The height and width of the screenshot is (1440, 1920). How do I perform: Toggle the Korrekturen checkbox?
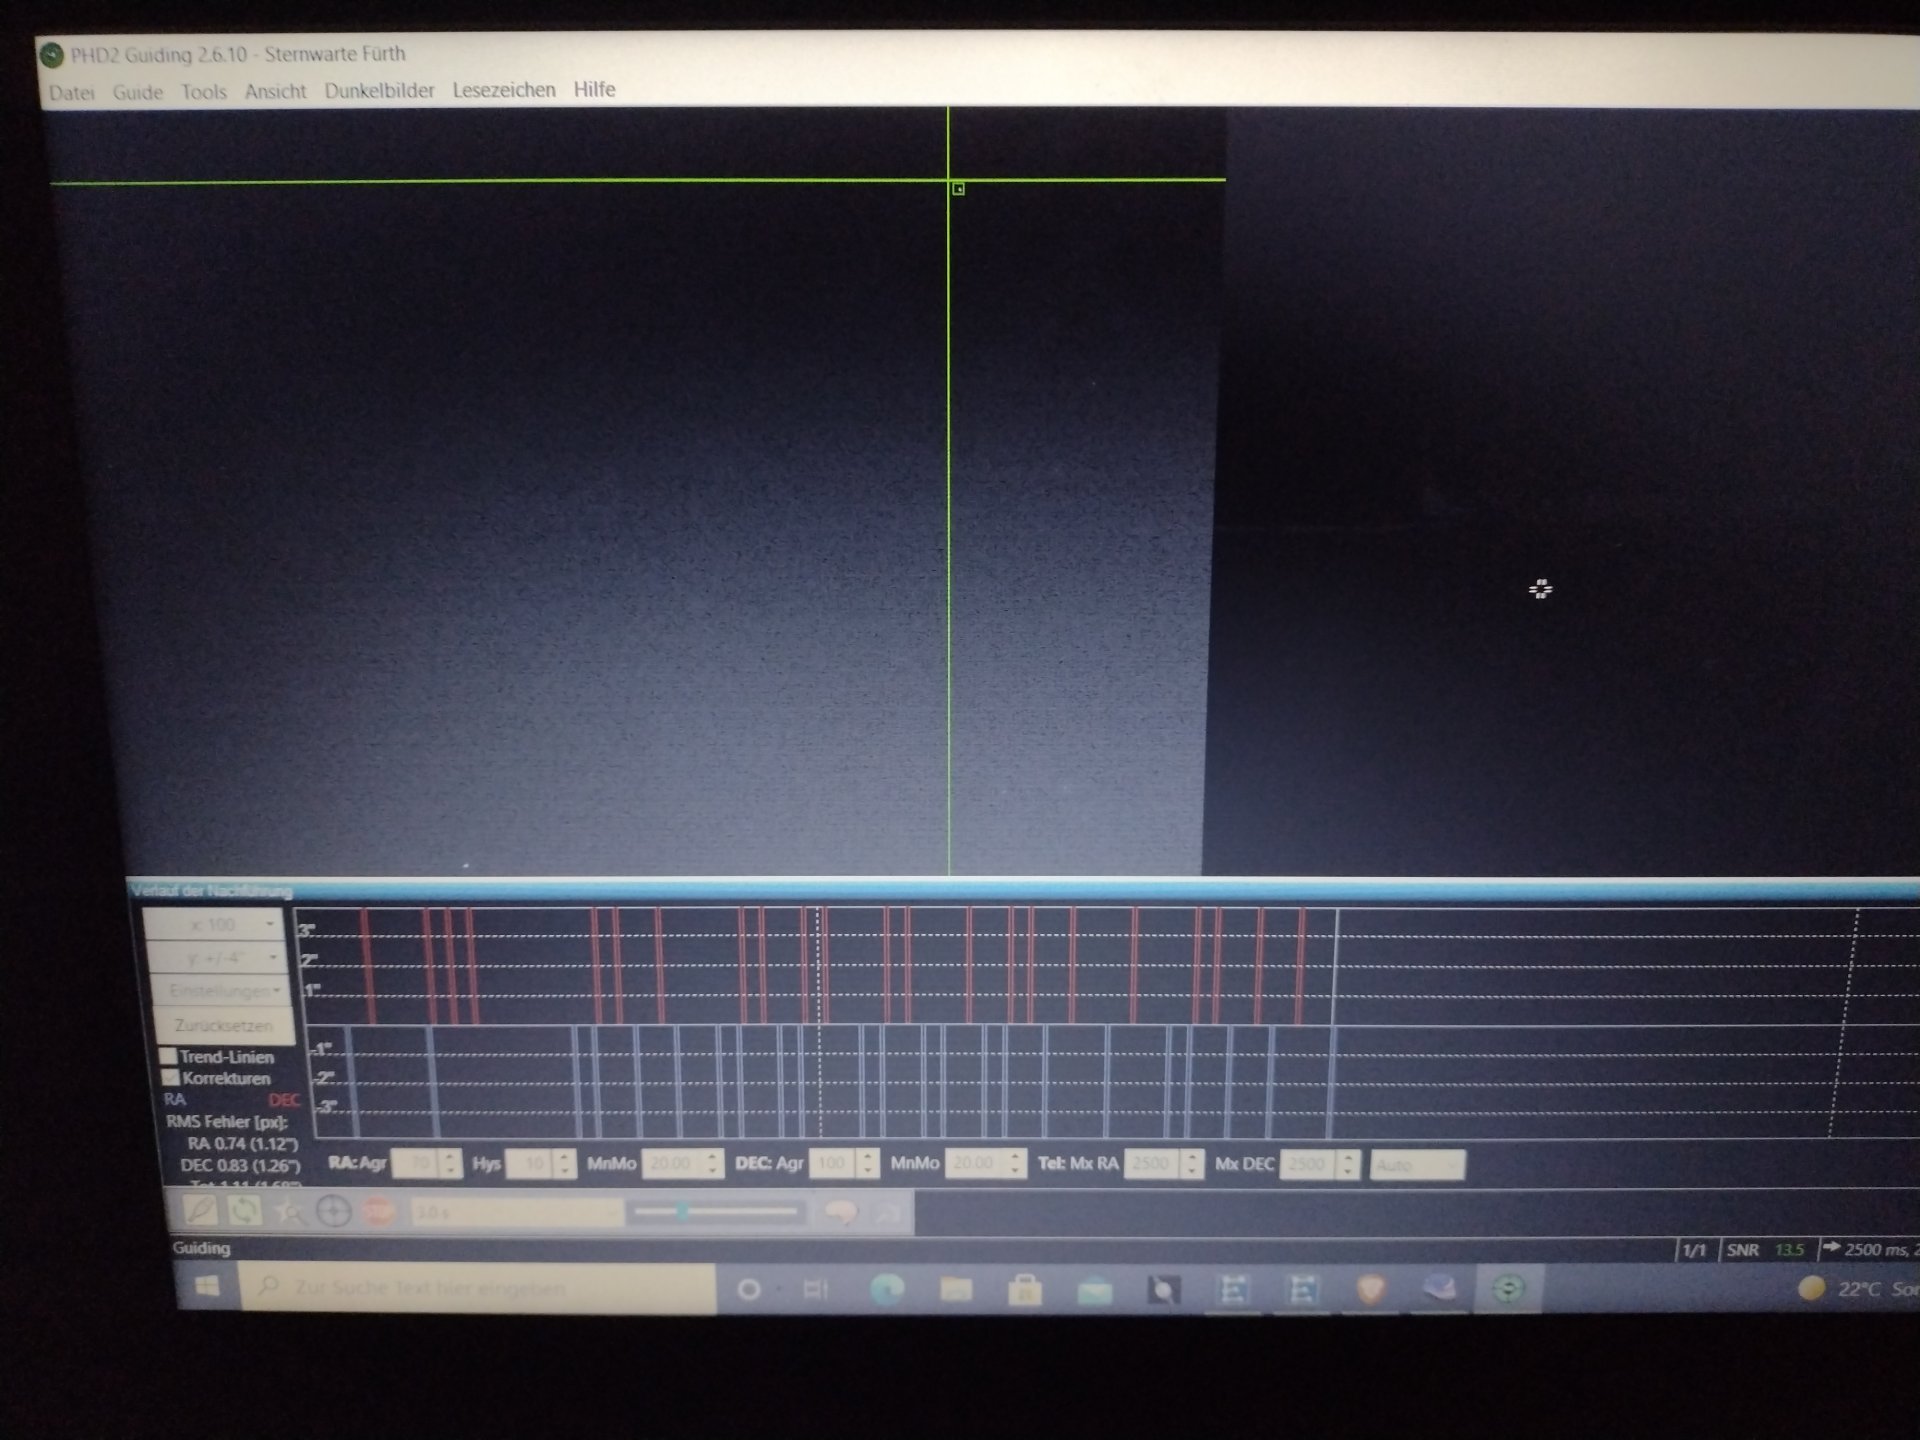[x=170, y=1078]
